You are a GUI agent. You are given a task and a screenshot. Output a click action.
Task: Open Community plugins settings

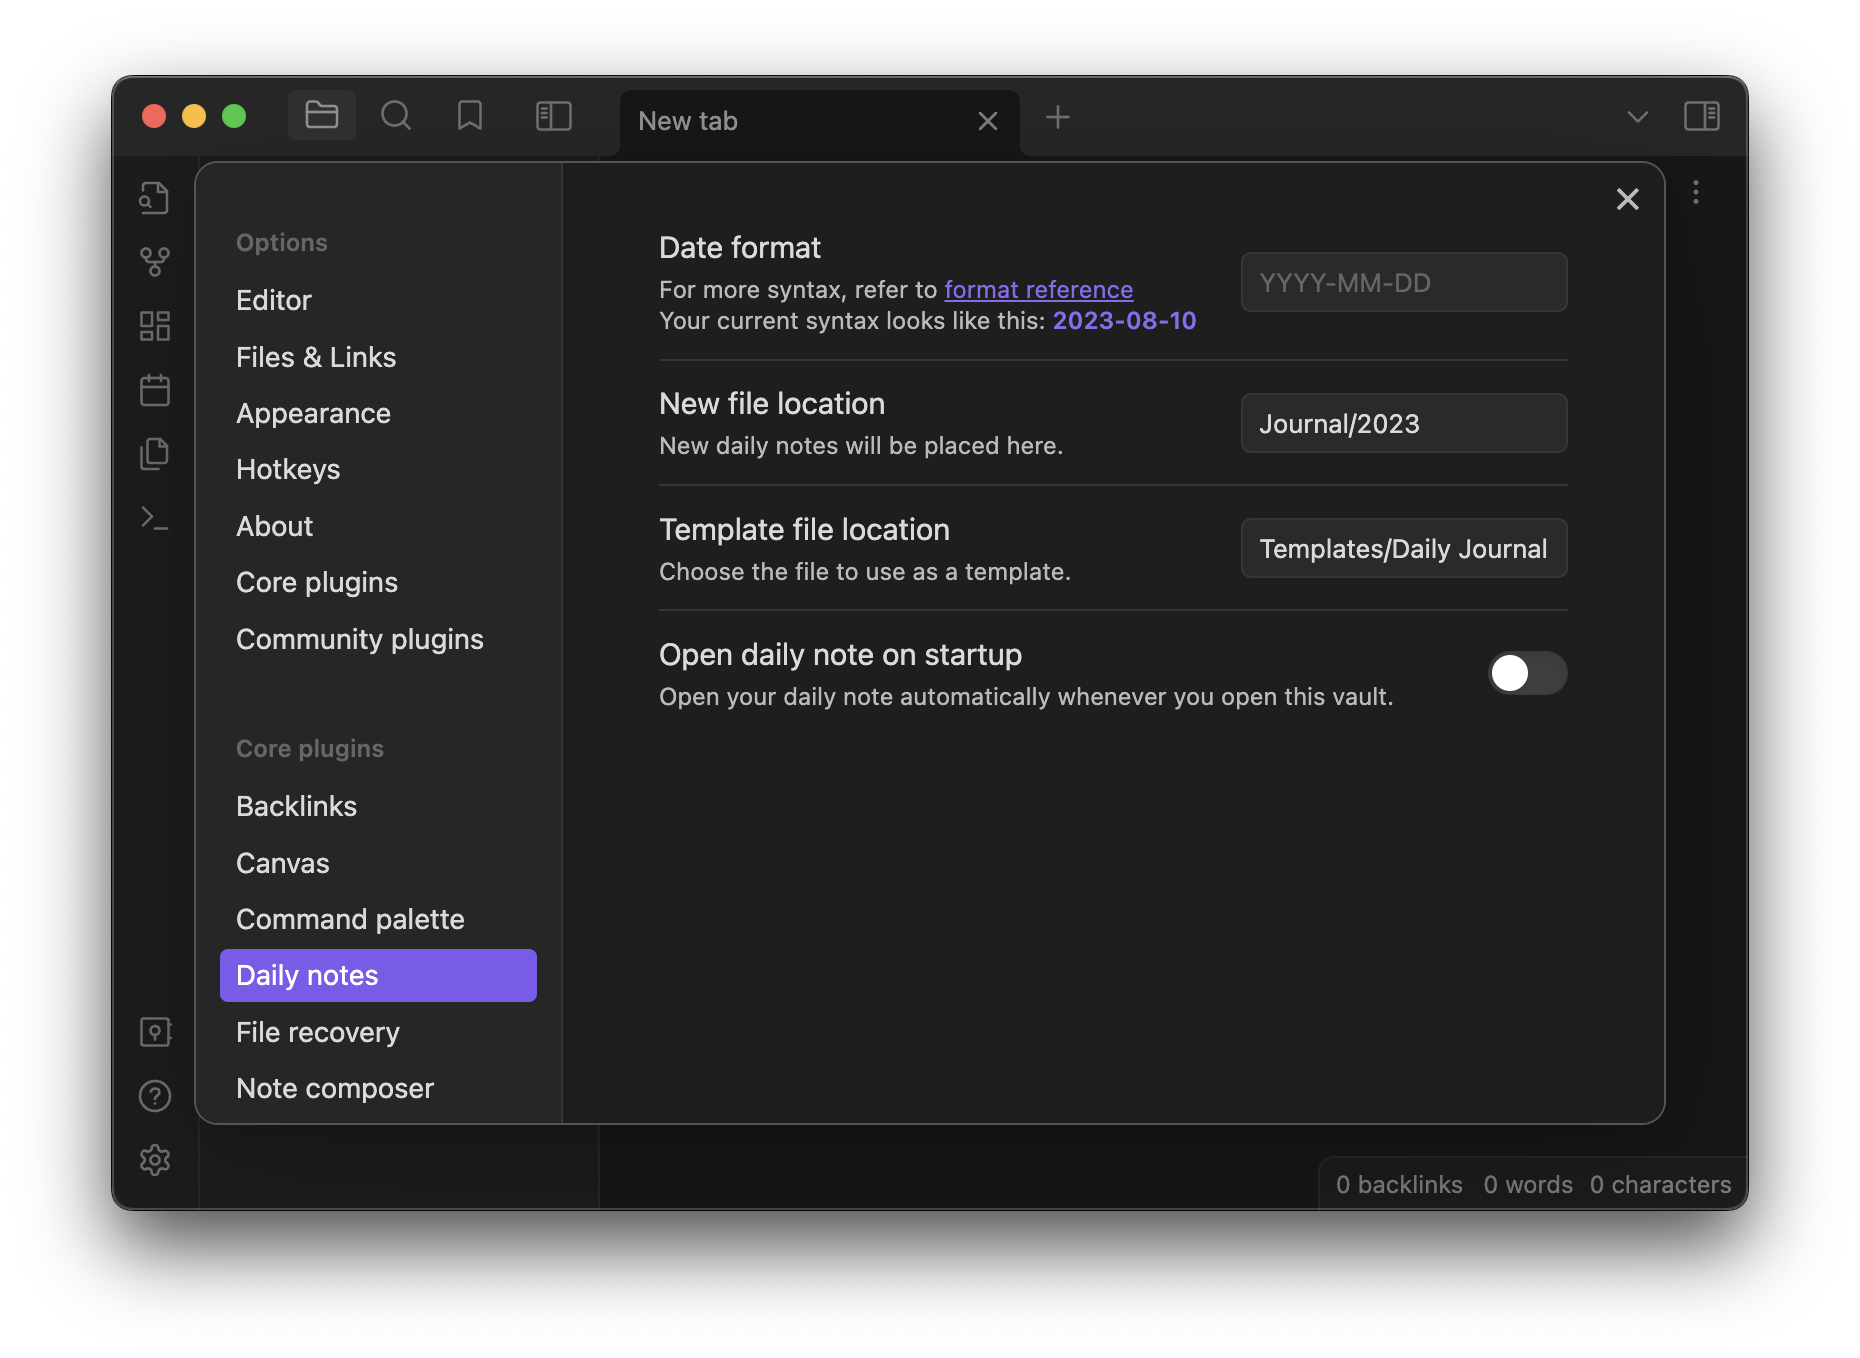pos(360,639)
